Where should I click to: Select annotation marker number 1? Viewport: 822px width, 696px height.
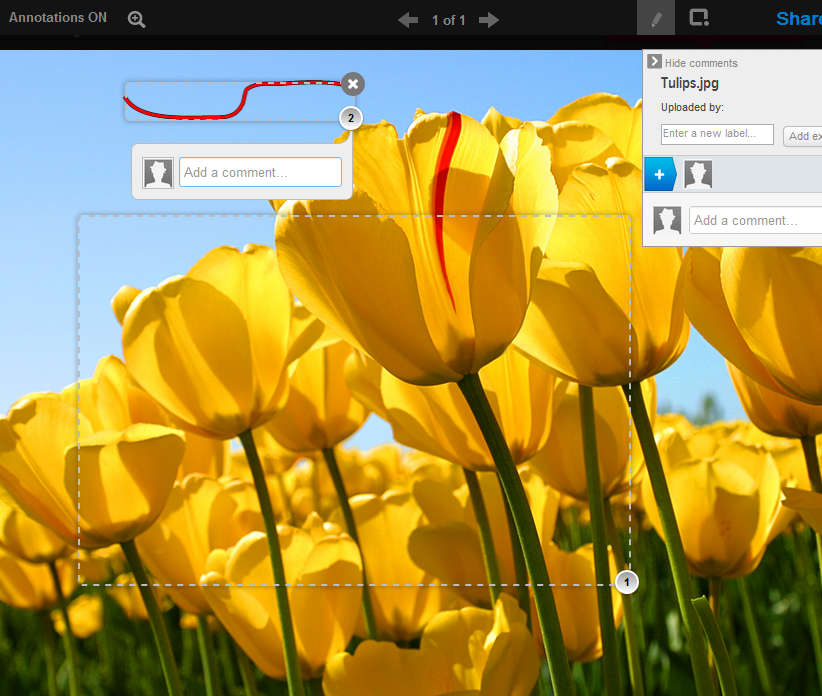tap(626, 582)
